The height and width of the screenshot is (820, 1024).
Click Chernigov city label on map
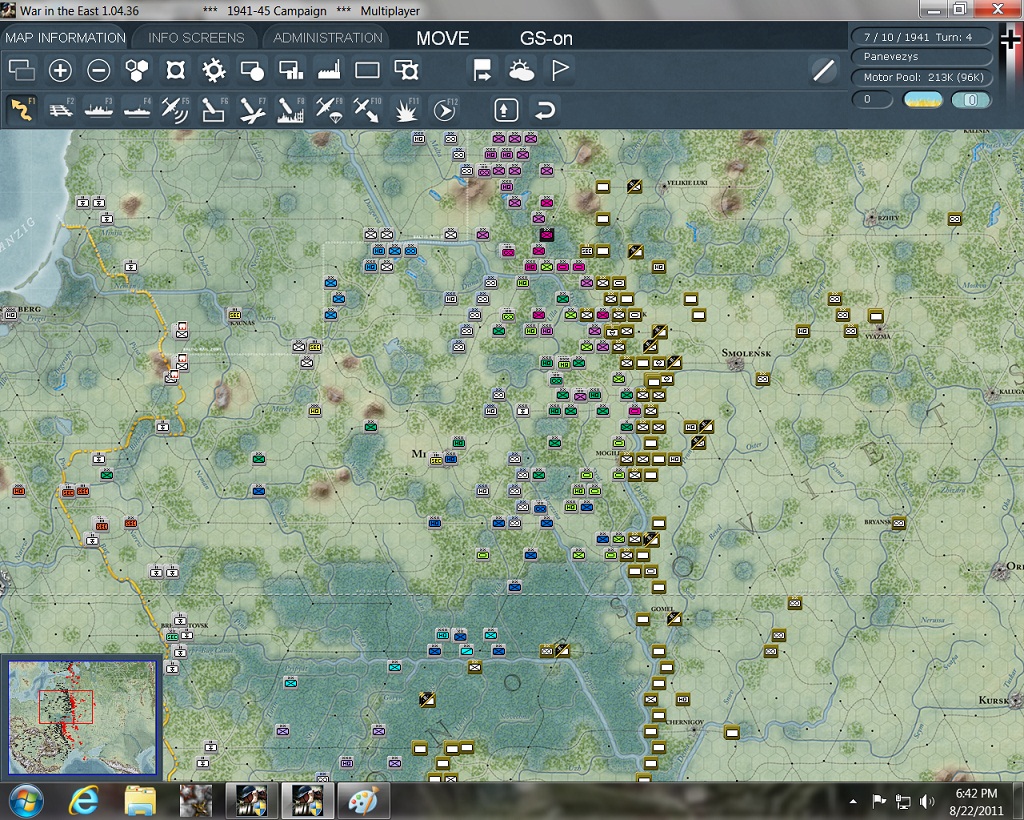coord(684,722)
